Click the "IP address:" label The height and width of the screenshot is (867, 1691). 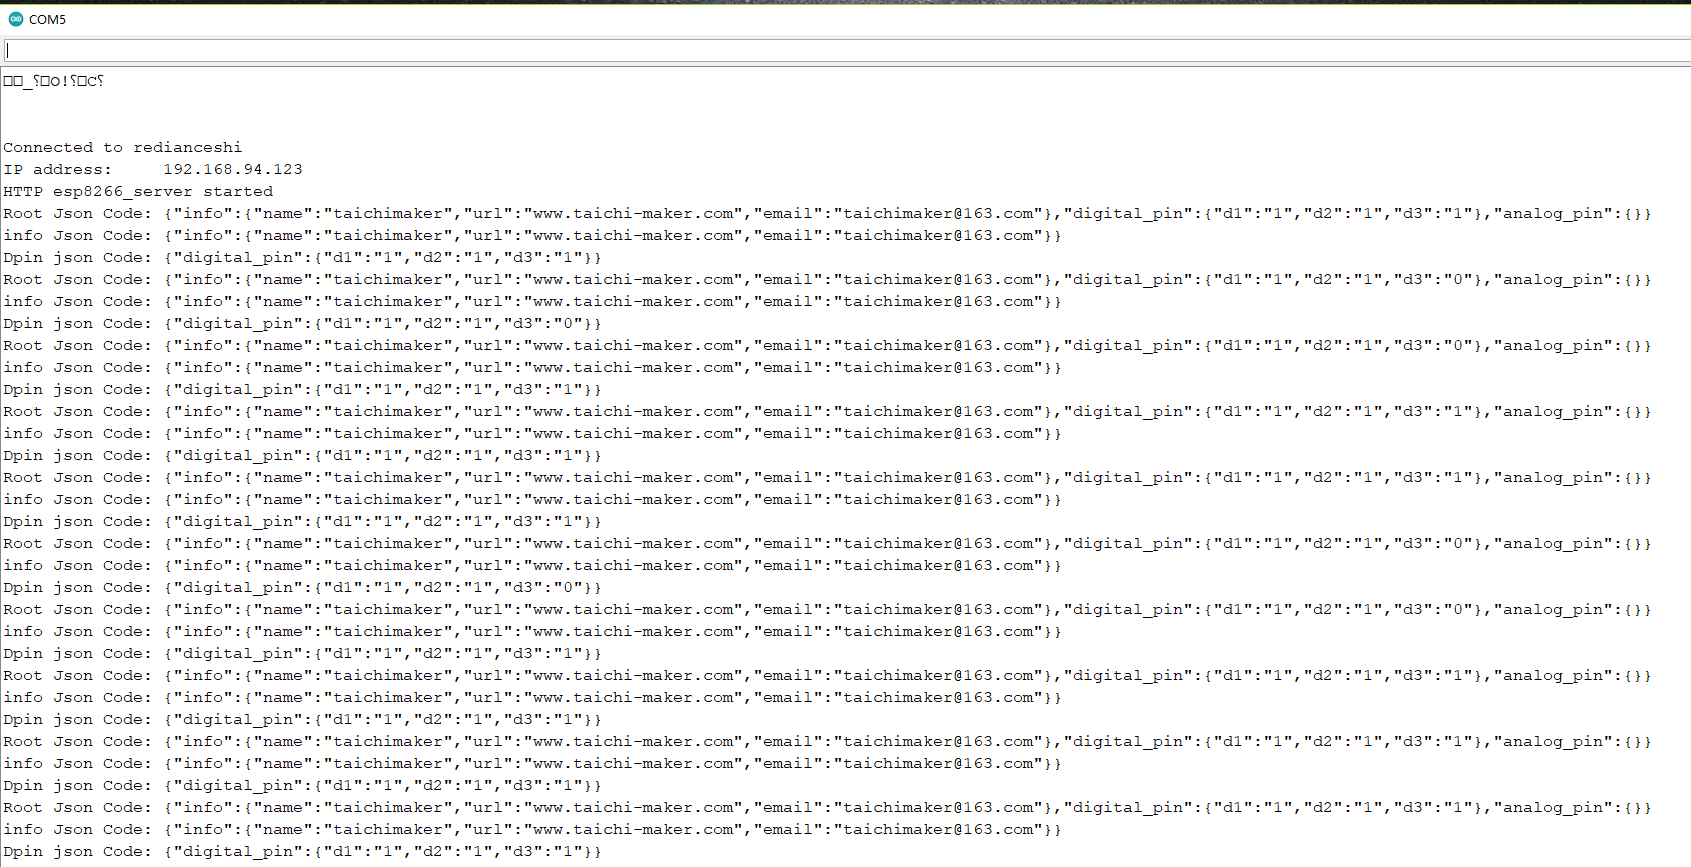(x=57, y=170)
